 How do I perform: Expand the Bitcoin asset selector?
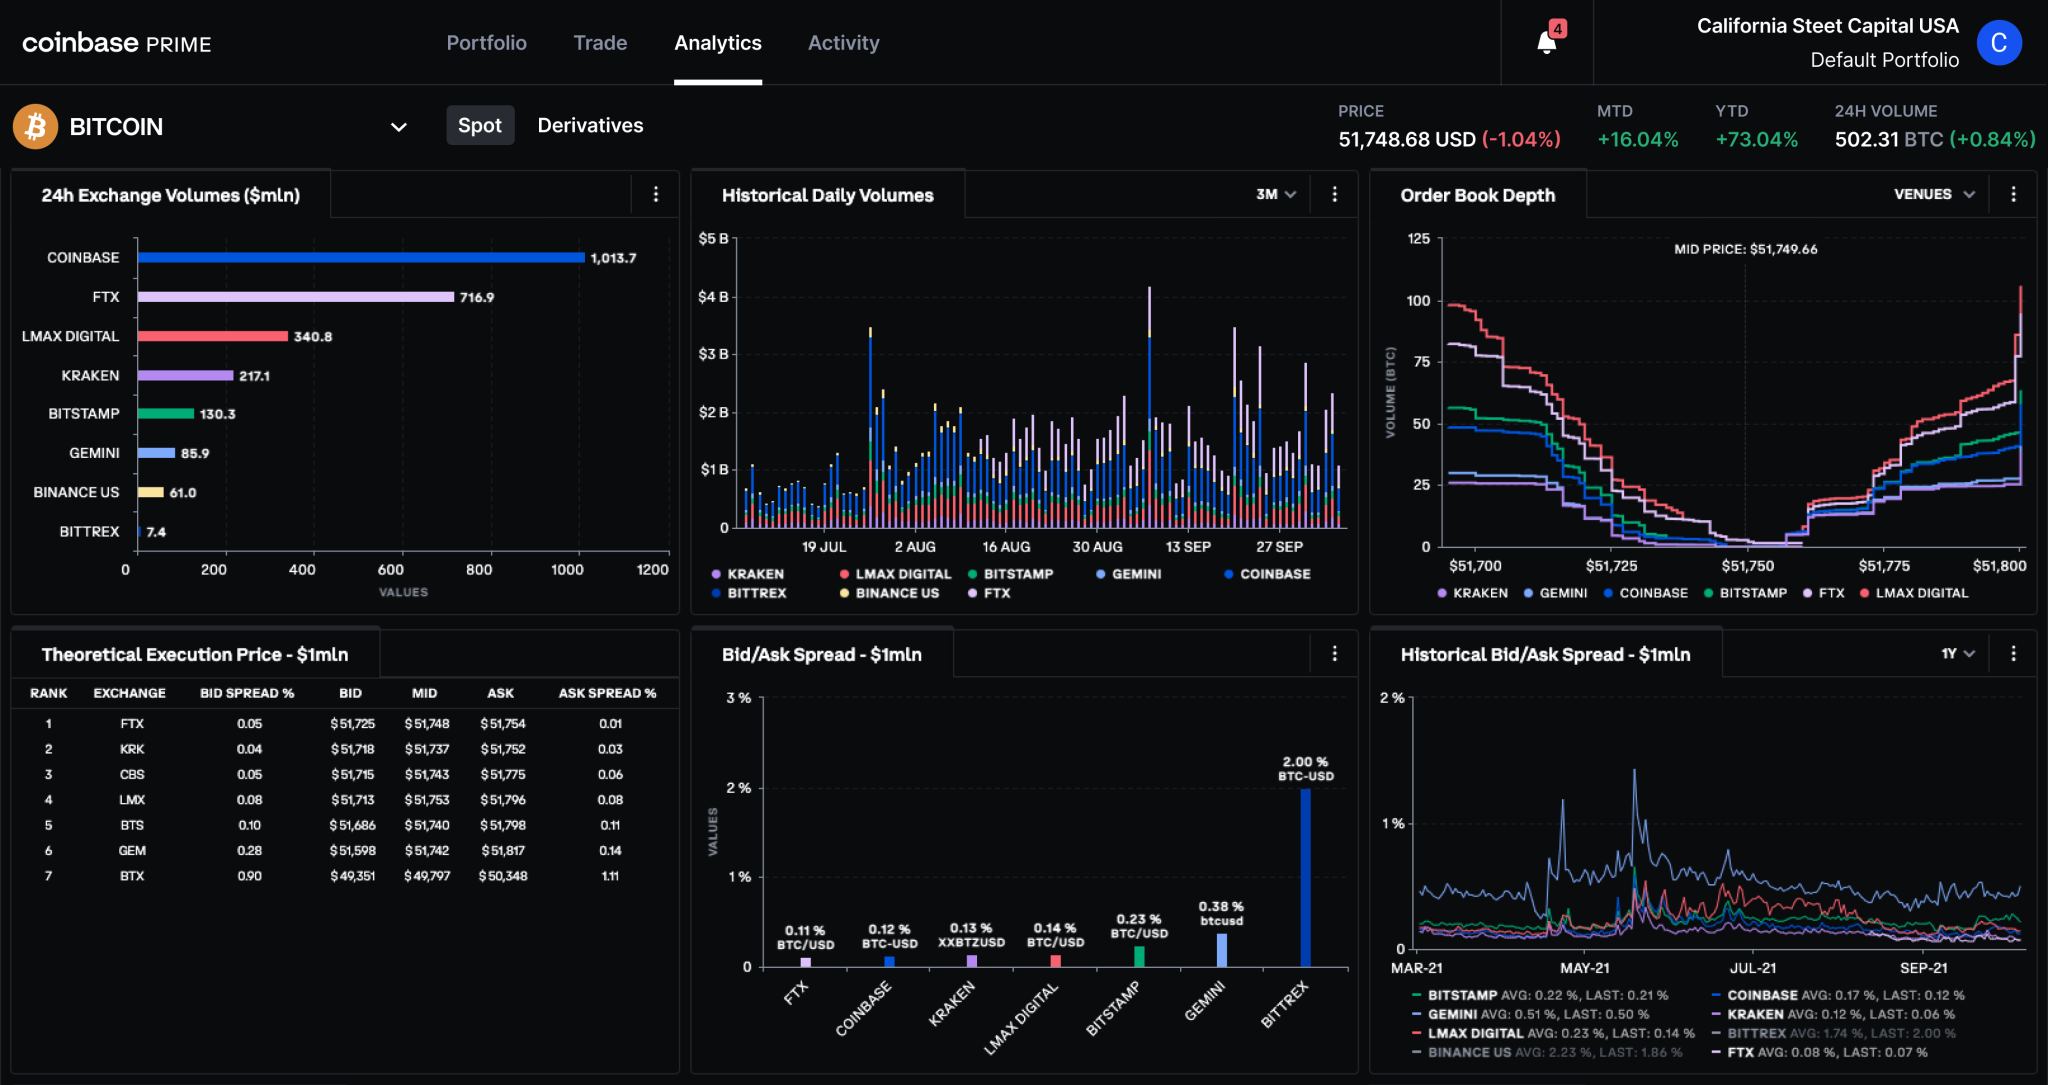398,127
